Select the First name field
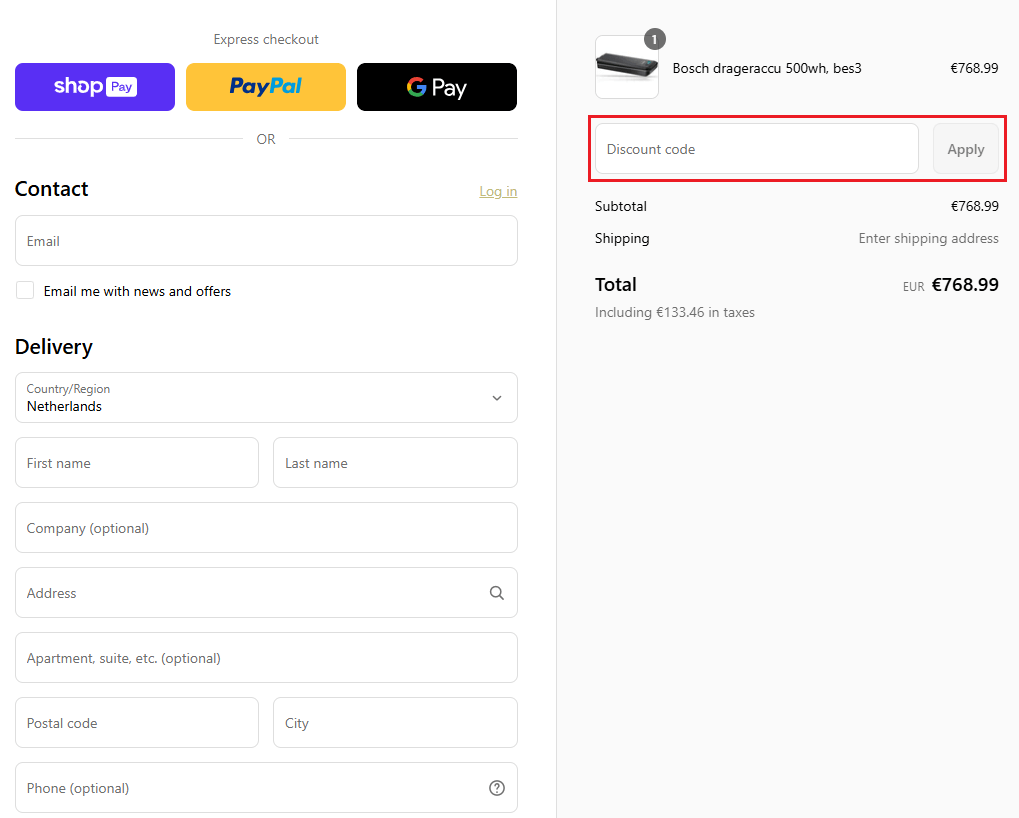The height and width of the screenshot is (818, 1019). point(137,463)
